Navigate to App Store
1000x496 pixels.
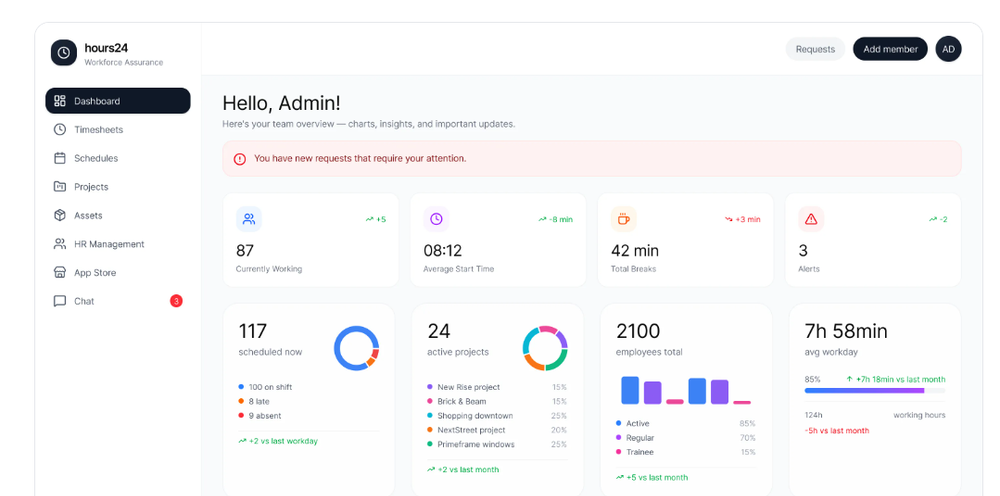[118, 272]
